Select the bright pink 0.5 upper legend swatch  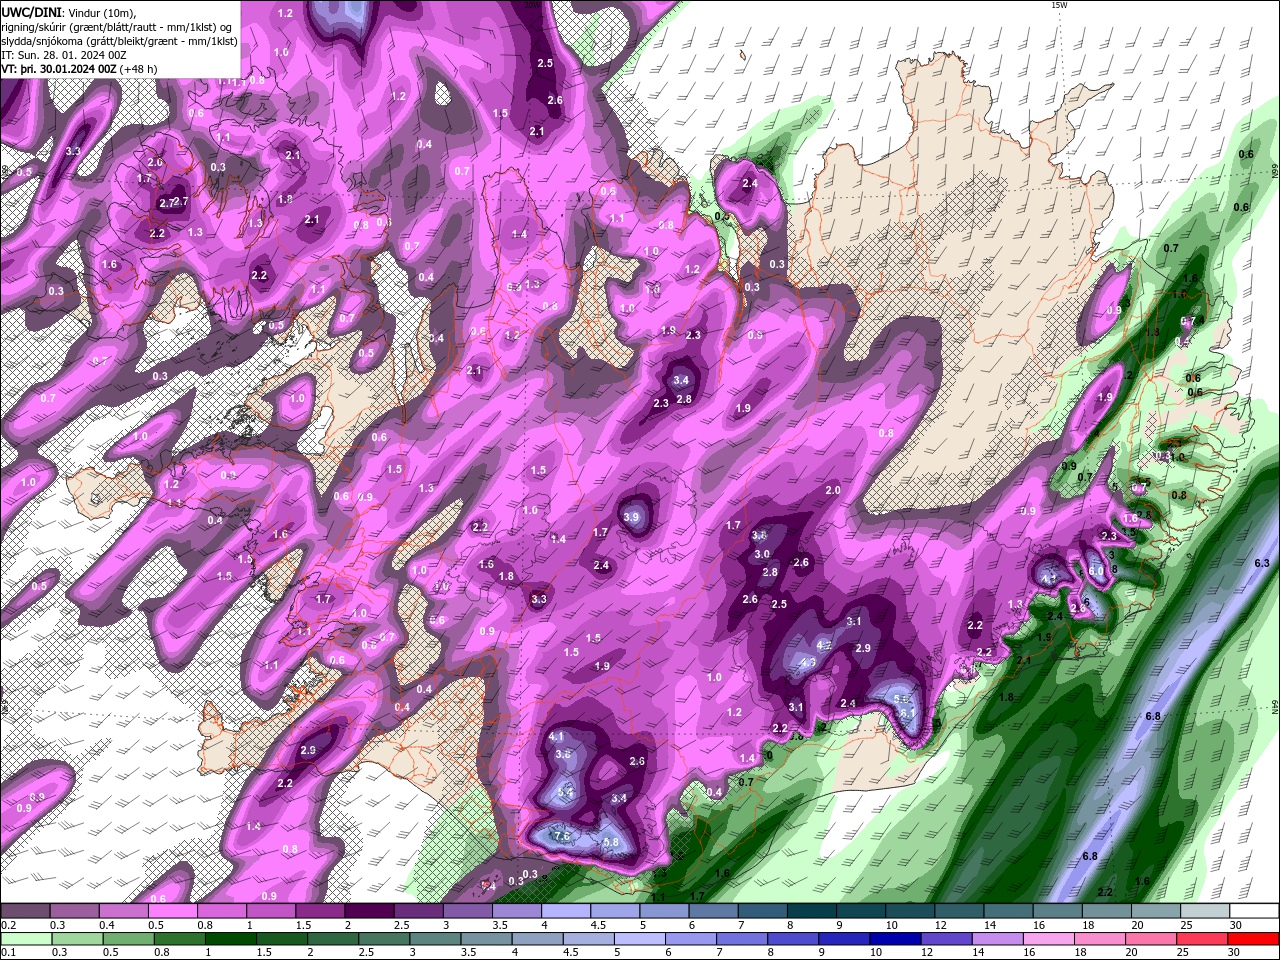pos(172,911)
